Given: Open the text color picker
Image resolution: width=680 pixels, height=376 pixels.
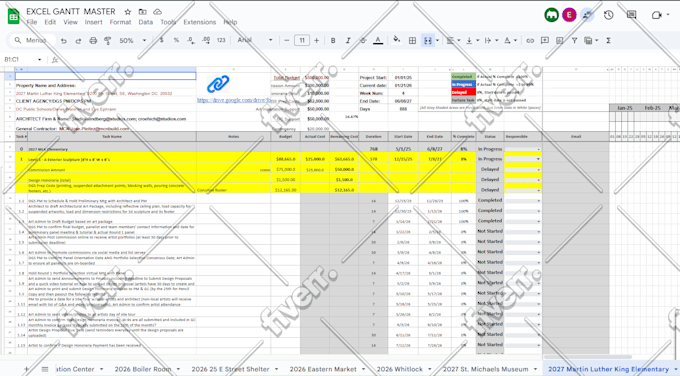Looking at the screenshot, I should tap(378, 40).
